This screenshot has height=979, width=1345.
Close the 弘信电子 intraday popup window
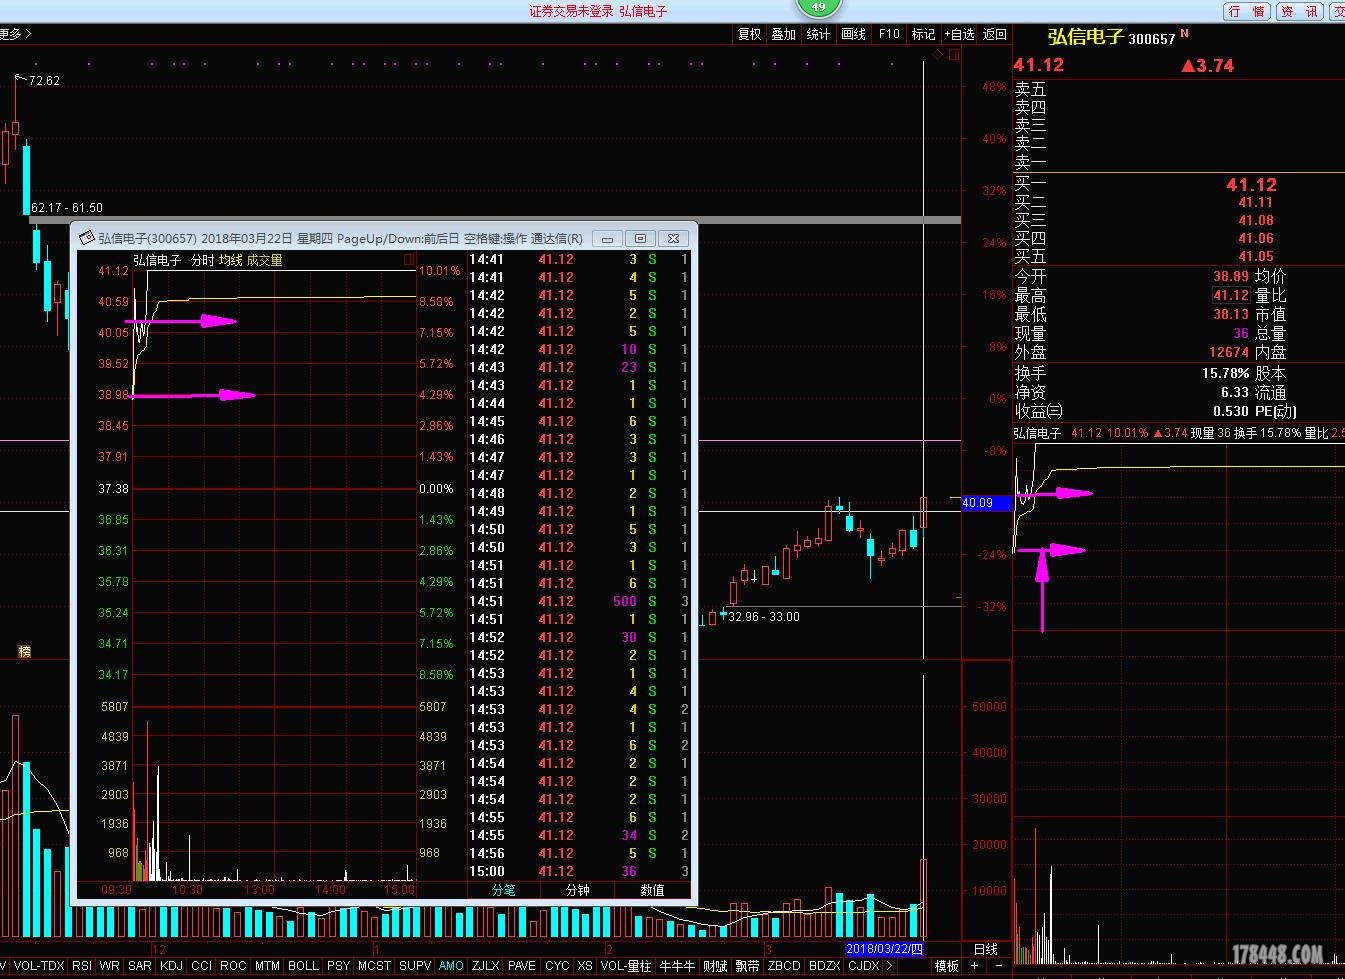click(674, 238)
